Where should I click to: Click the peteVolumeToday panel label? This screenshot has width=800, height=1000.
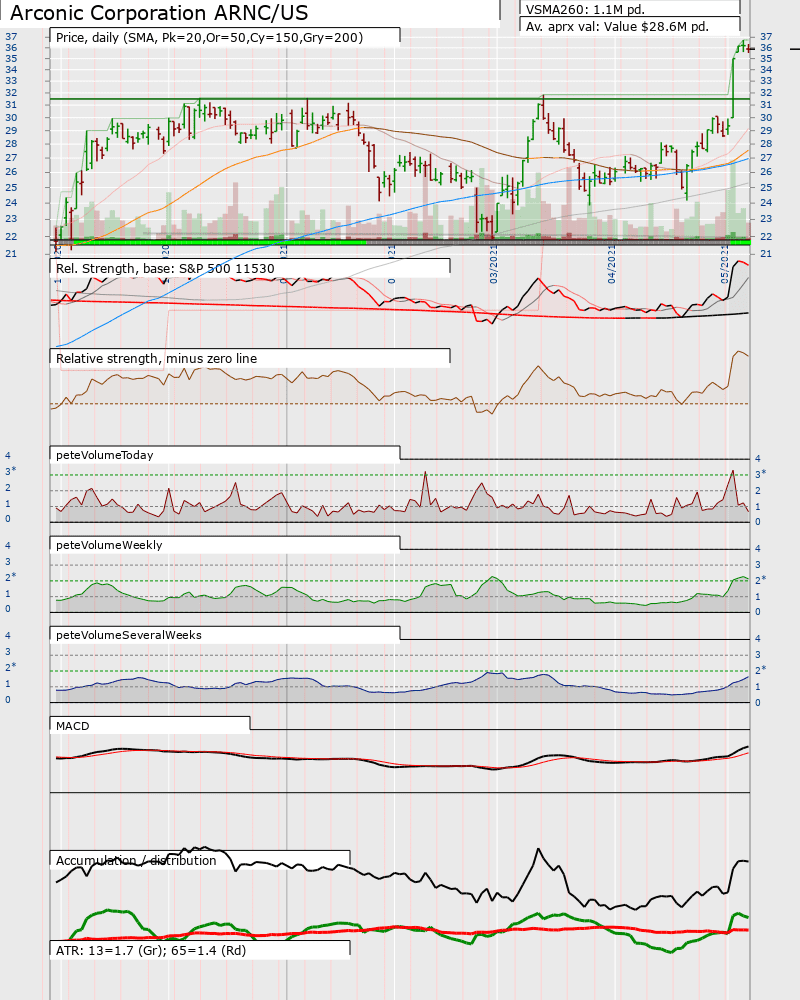[x=105, y=455]
